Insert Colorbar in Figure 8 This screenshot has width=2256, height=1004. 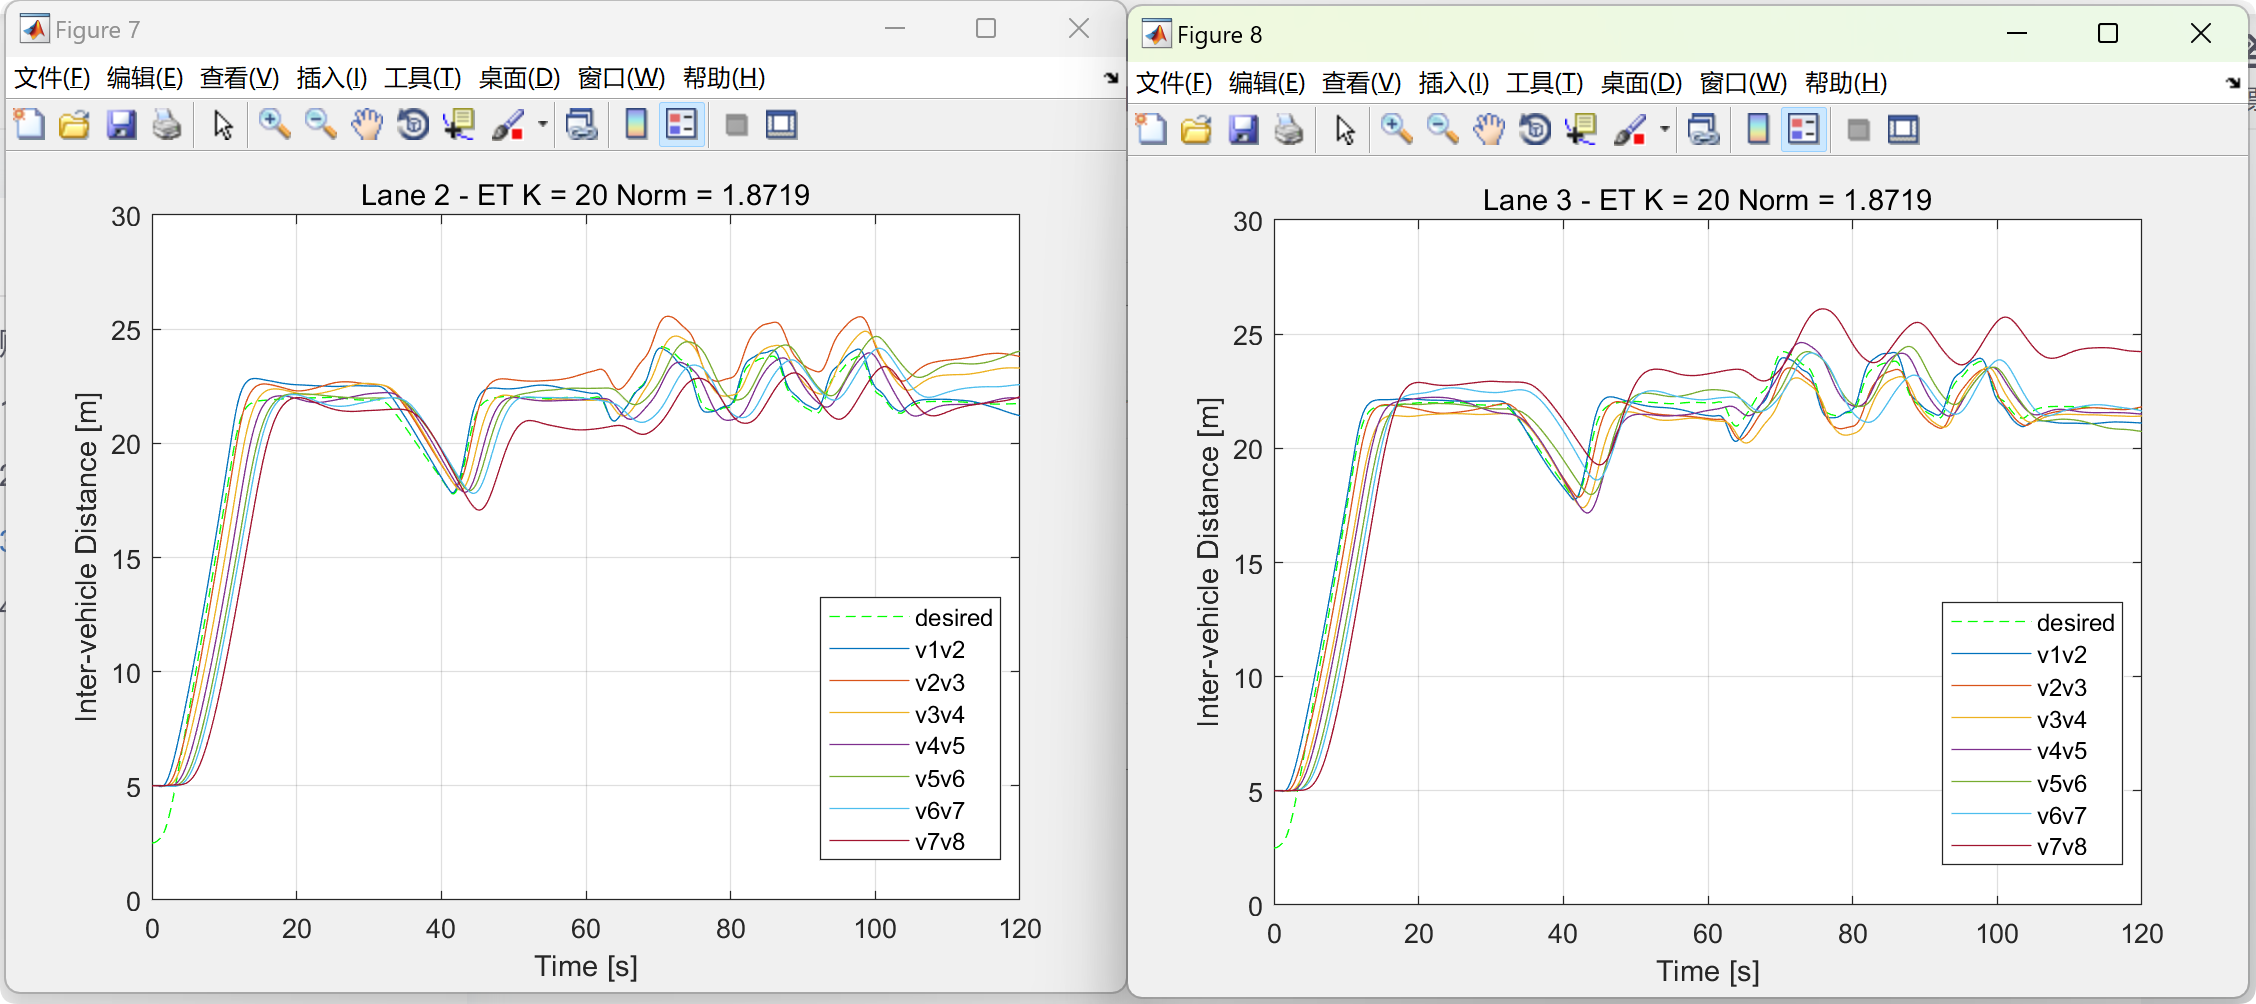tap(1757, 130)
